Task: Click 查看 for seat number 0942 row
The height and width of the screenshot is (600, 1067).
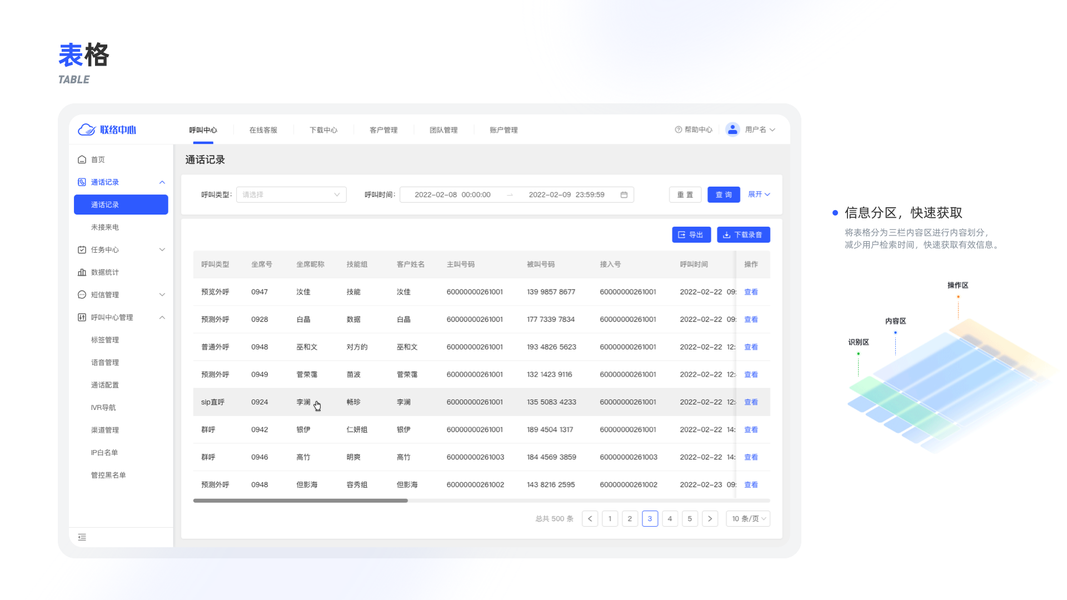Action: 751,429
